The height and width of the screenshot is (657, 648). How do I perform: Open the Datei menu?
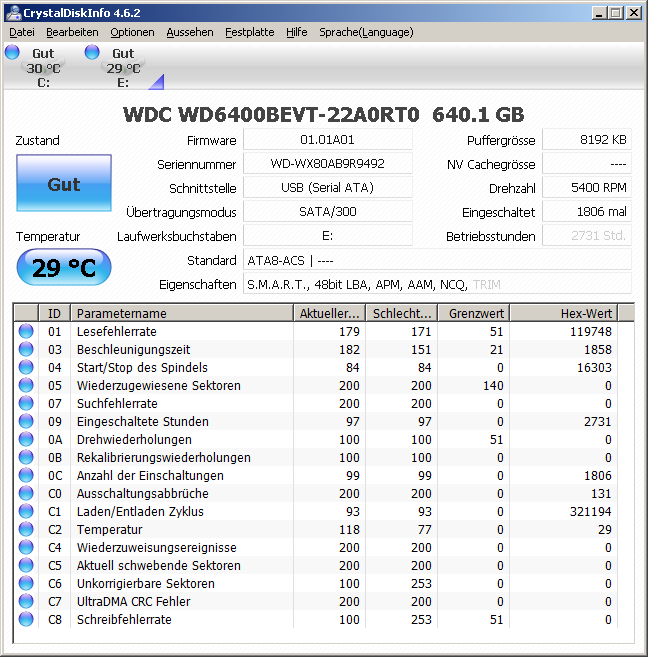point(22,32)
